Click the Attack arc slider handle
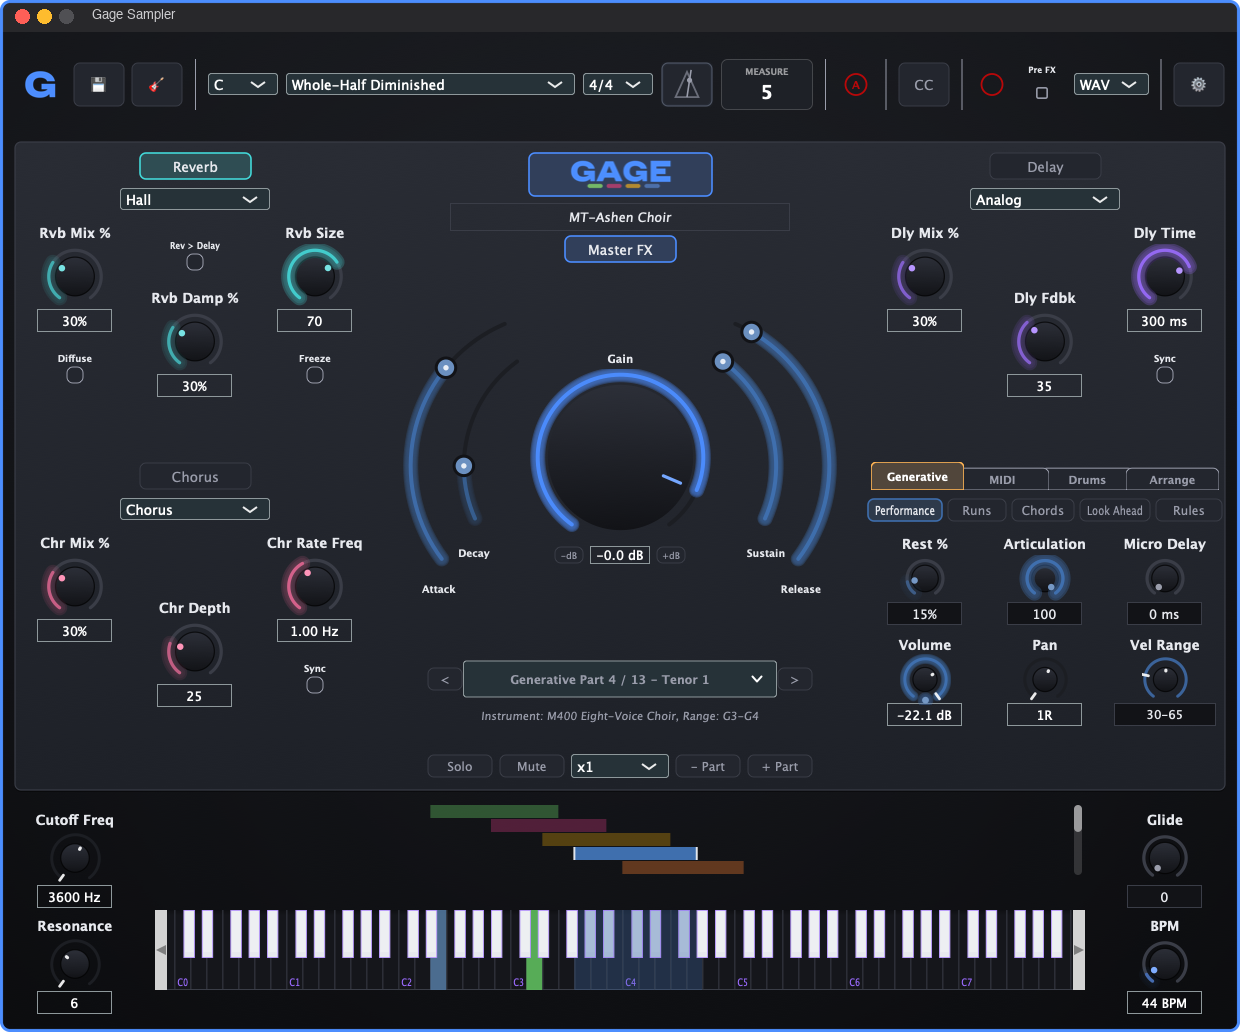This screenshot has height=1032, width=1240. coord(446,368)
